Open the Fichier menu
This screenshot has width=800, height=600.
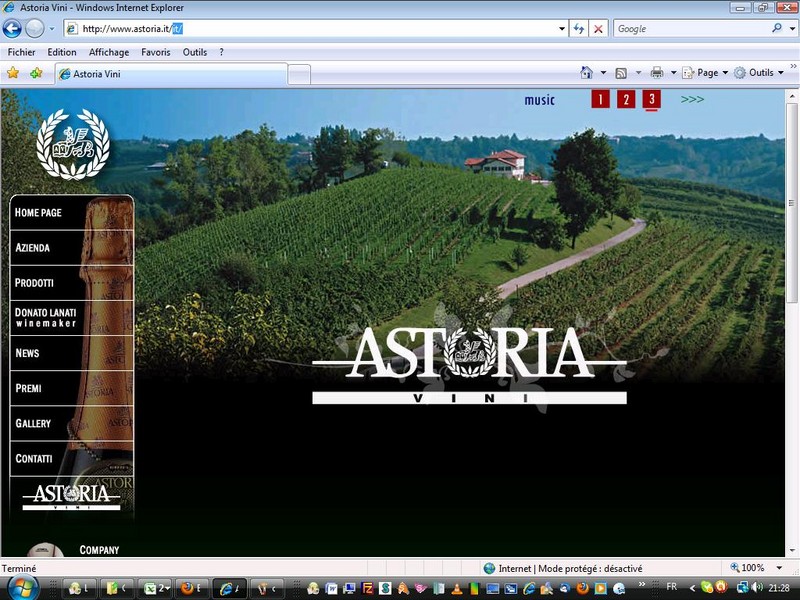[x=21, y=52]
